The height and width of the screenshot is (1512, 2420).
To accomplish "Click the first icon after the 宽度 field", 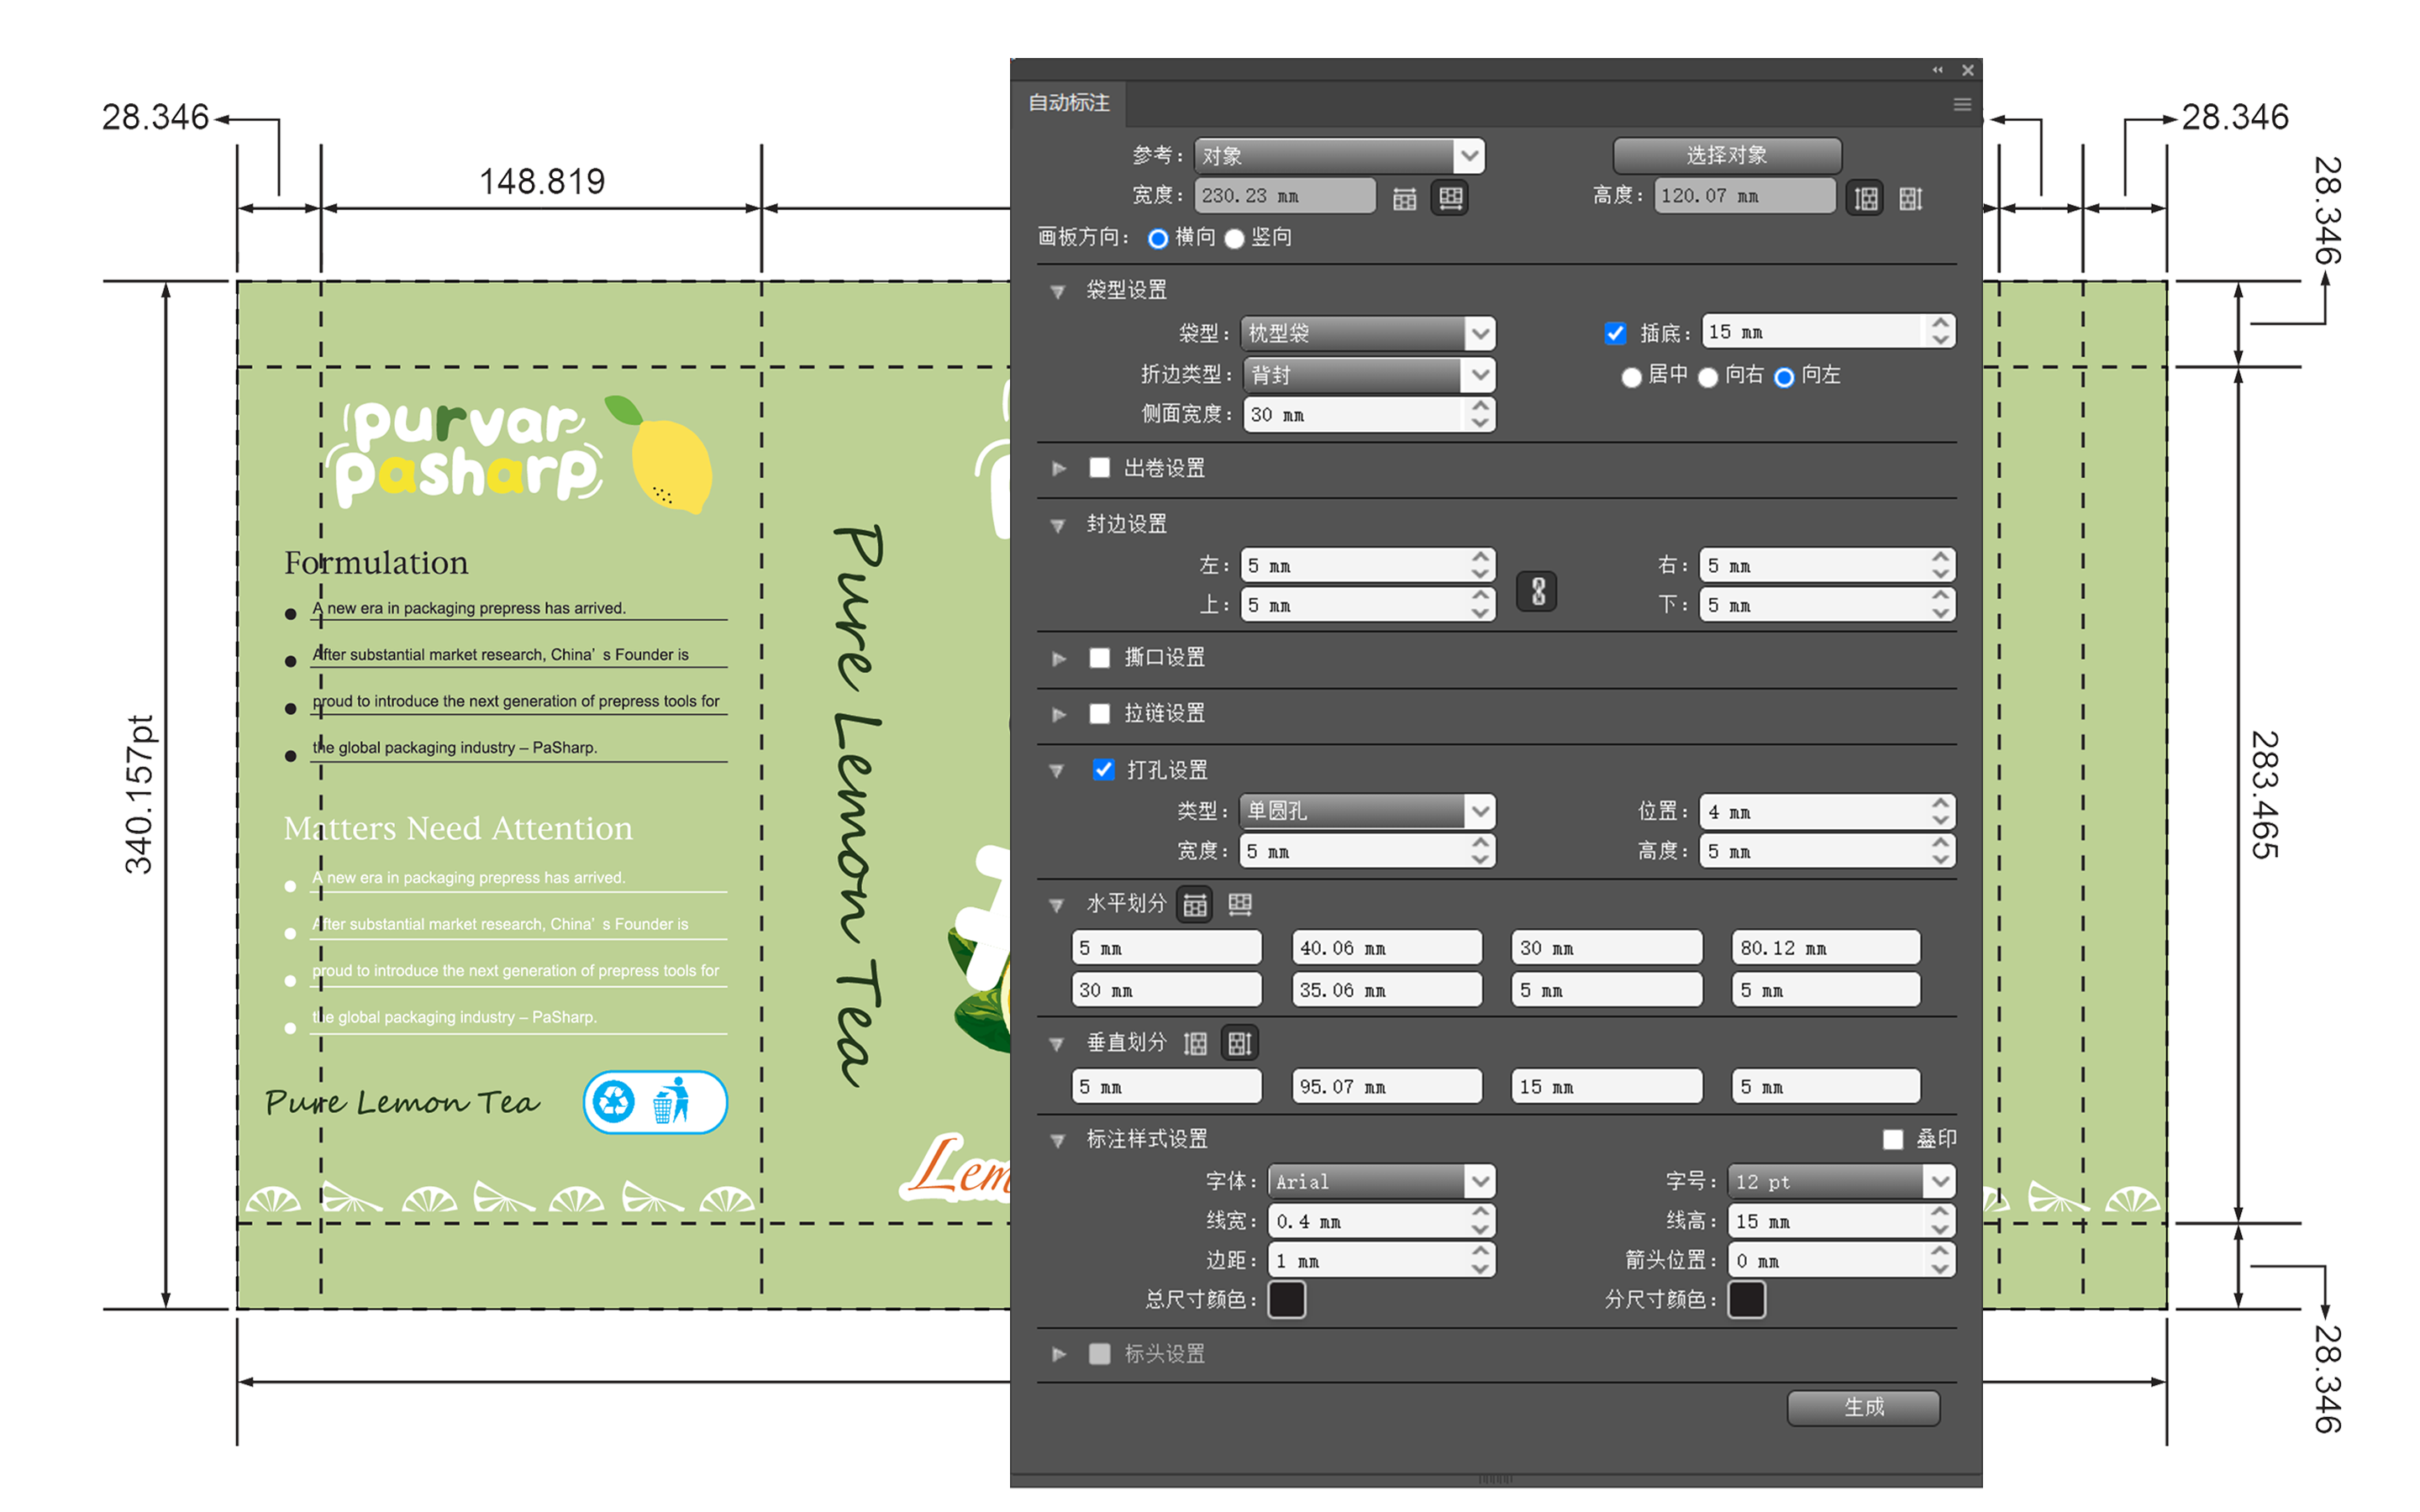I will [1404, 198].
